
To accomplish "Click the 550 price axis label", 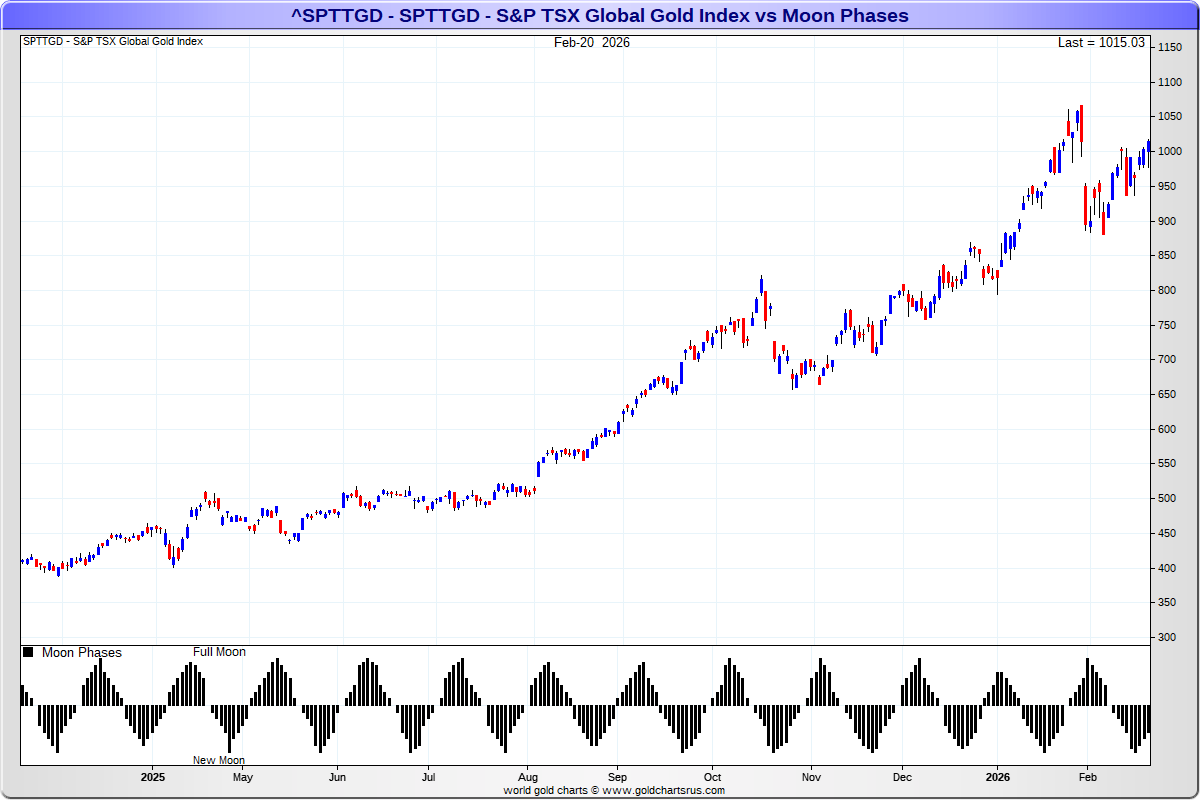I will point(1167,464).
